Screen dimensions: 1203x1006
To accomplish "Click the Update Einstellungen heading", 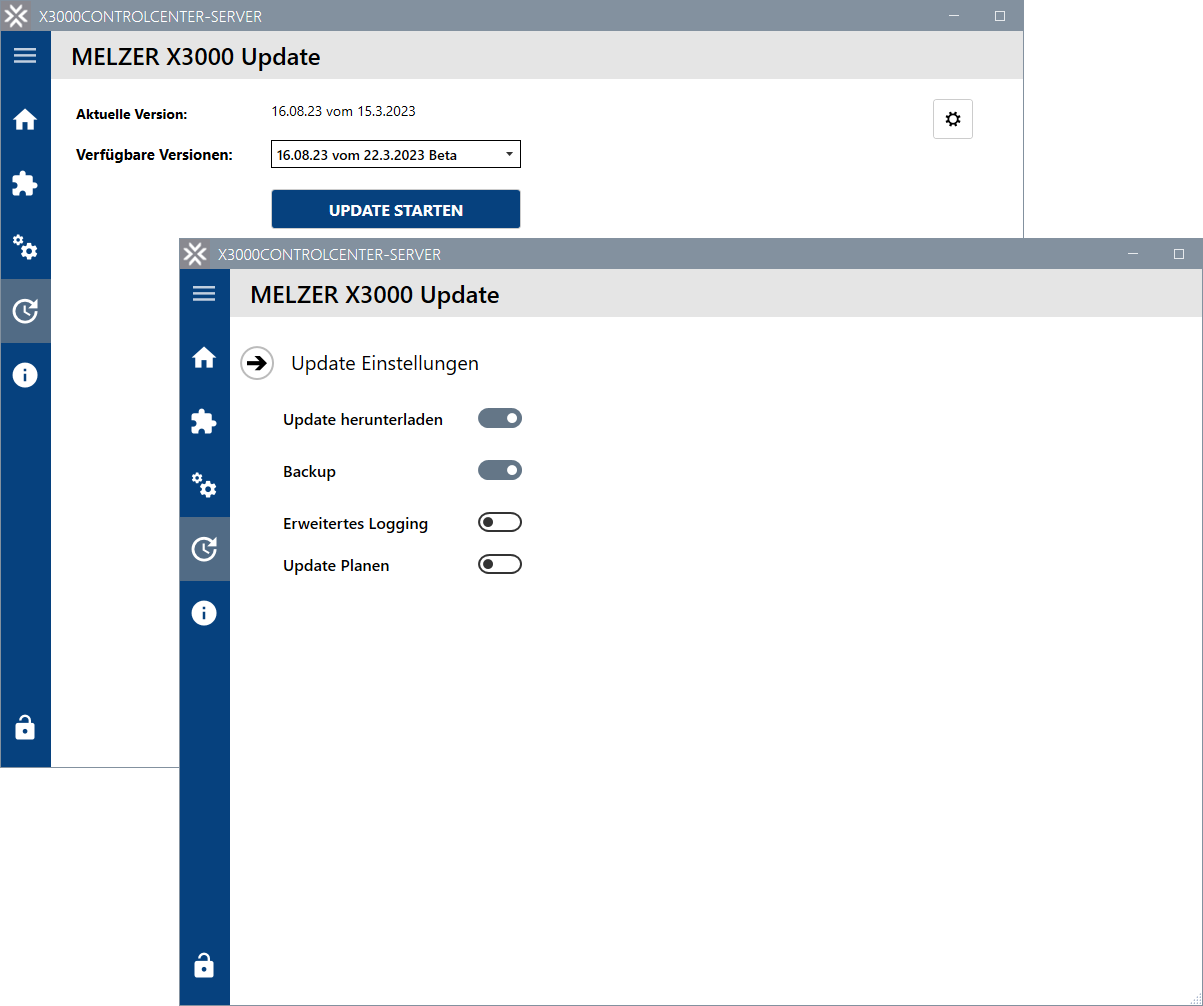I will click(x=385, y=363).
